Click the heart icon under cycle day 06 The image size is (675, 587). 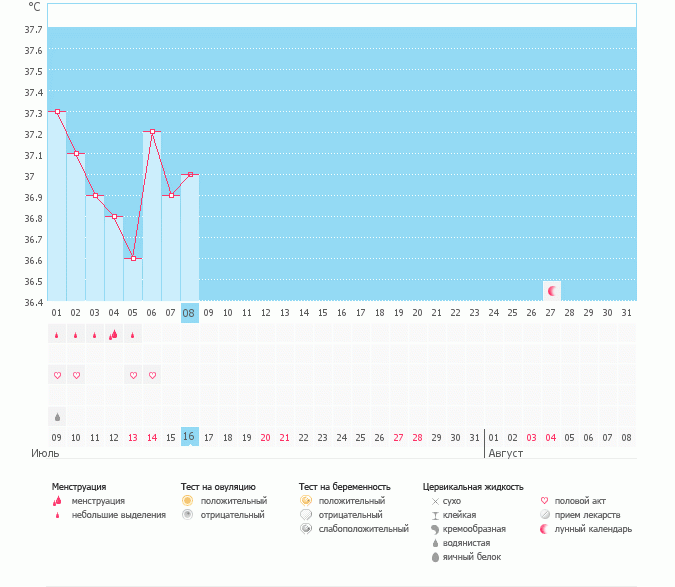coord(152,375)
